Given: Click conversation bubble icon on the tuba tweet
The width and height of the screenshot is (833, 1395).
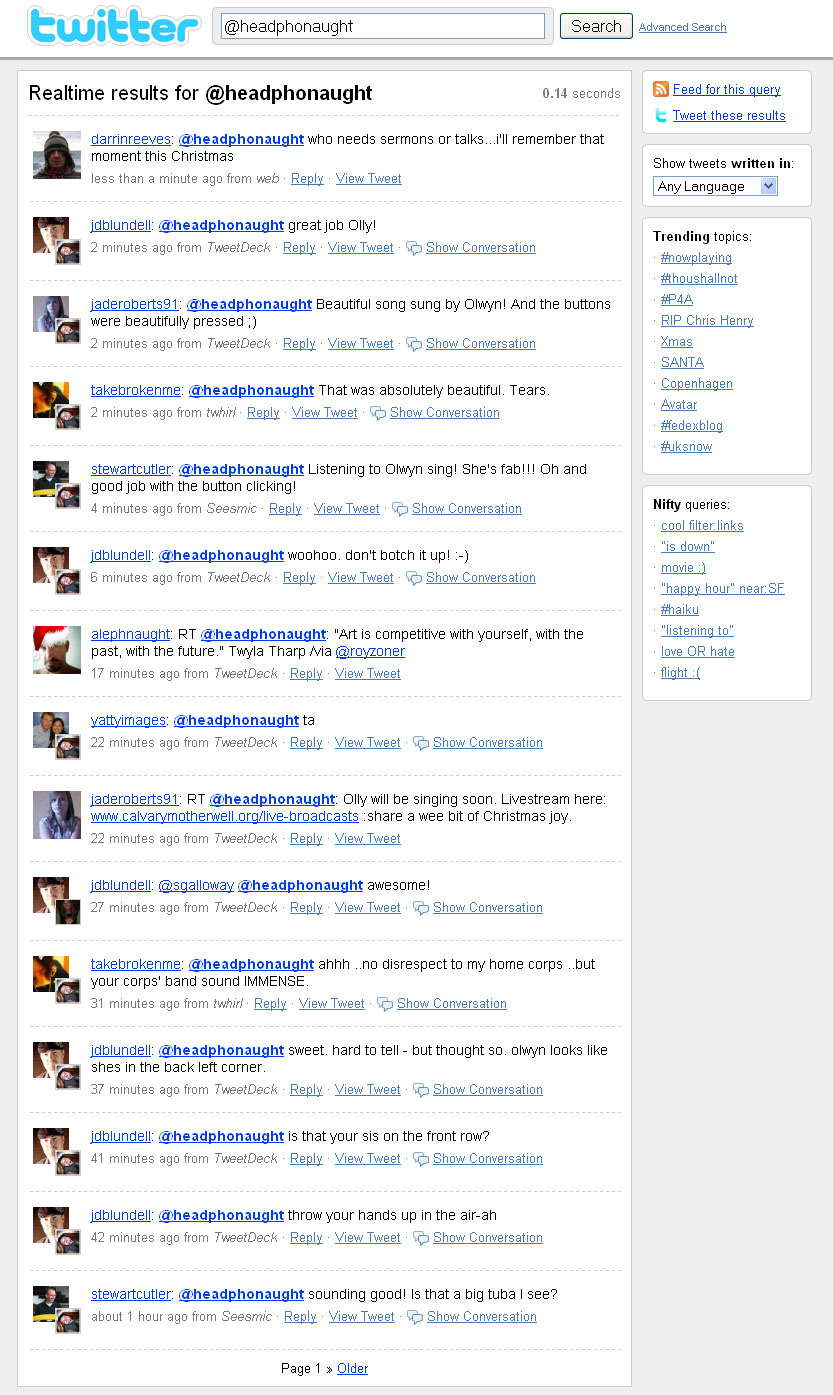Looking at the screenshot, I should tap(415, 1317).
